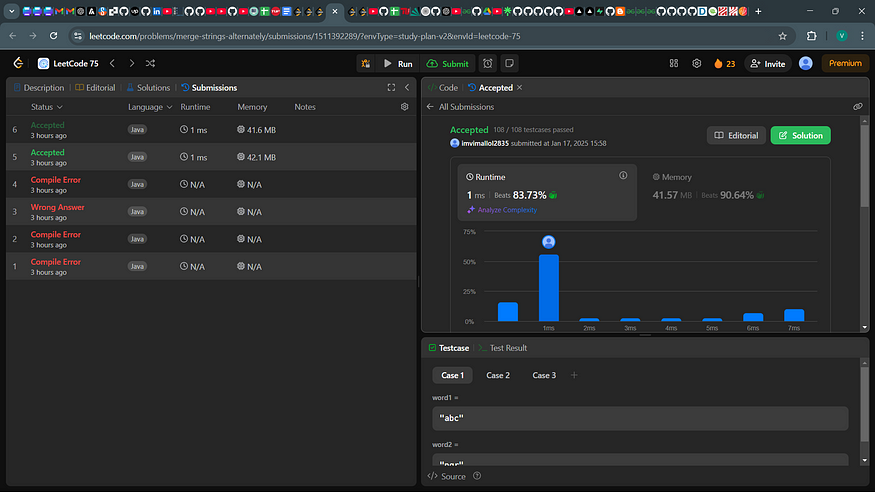
Task: Click the word1 input field
Action: [x=640, y=418]
